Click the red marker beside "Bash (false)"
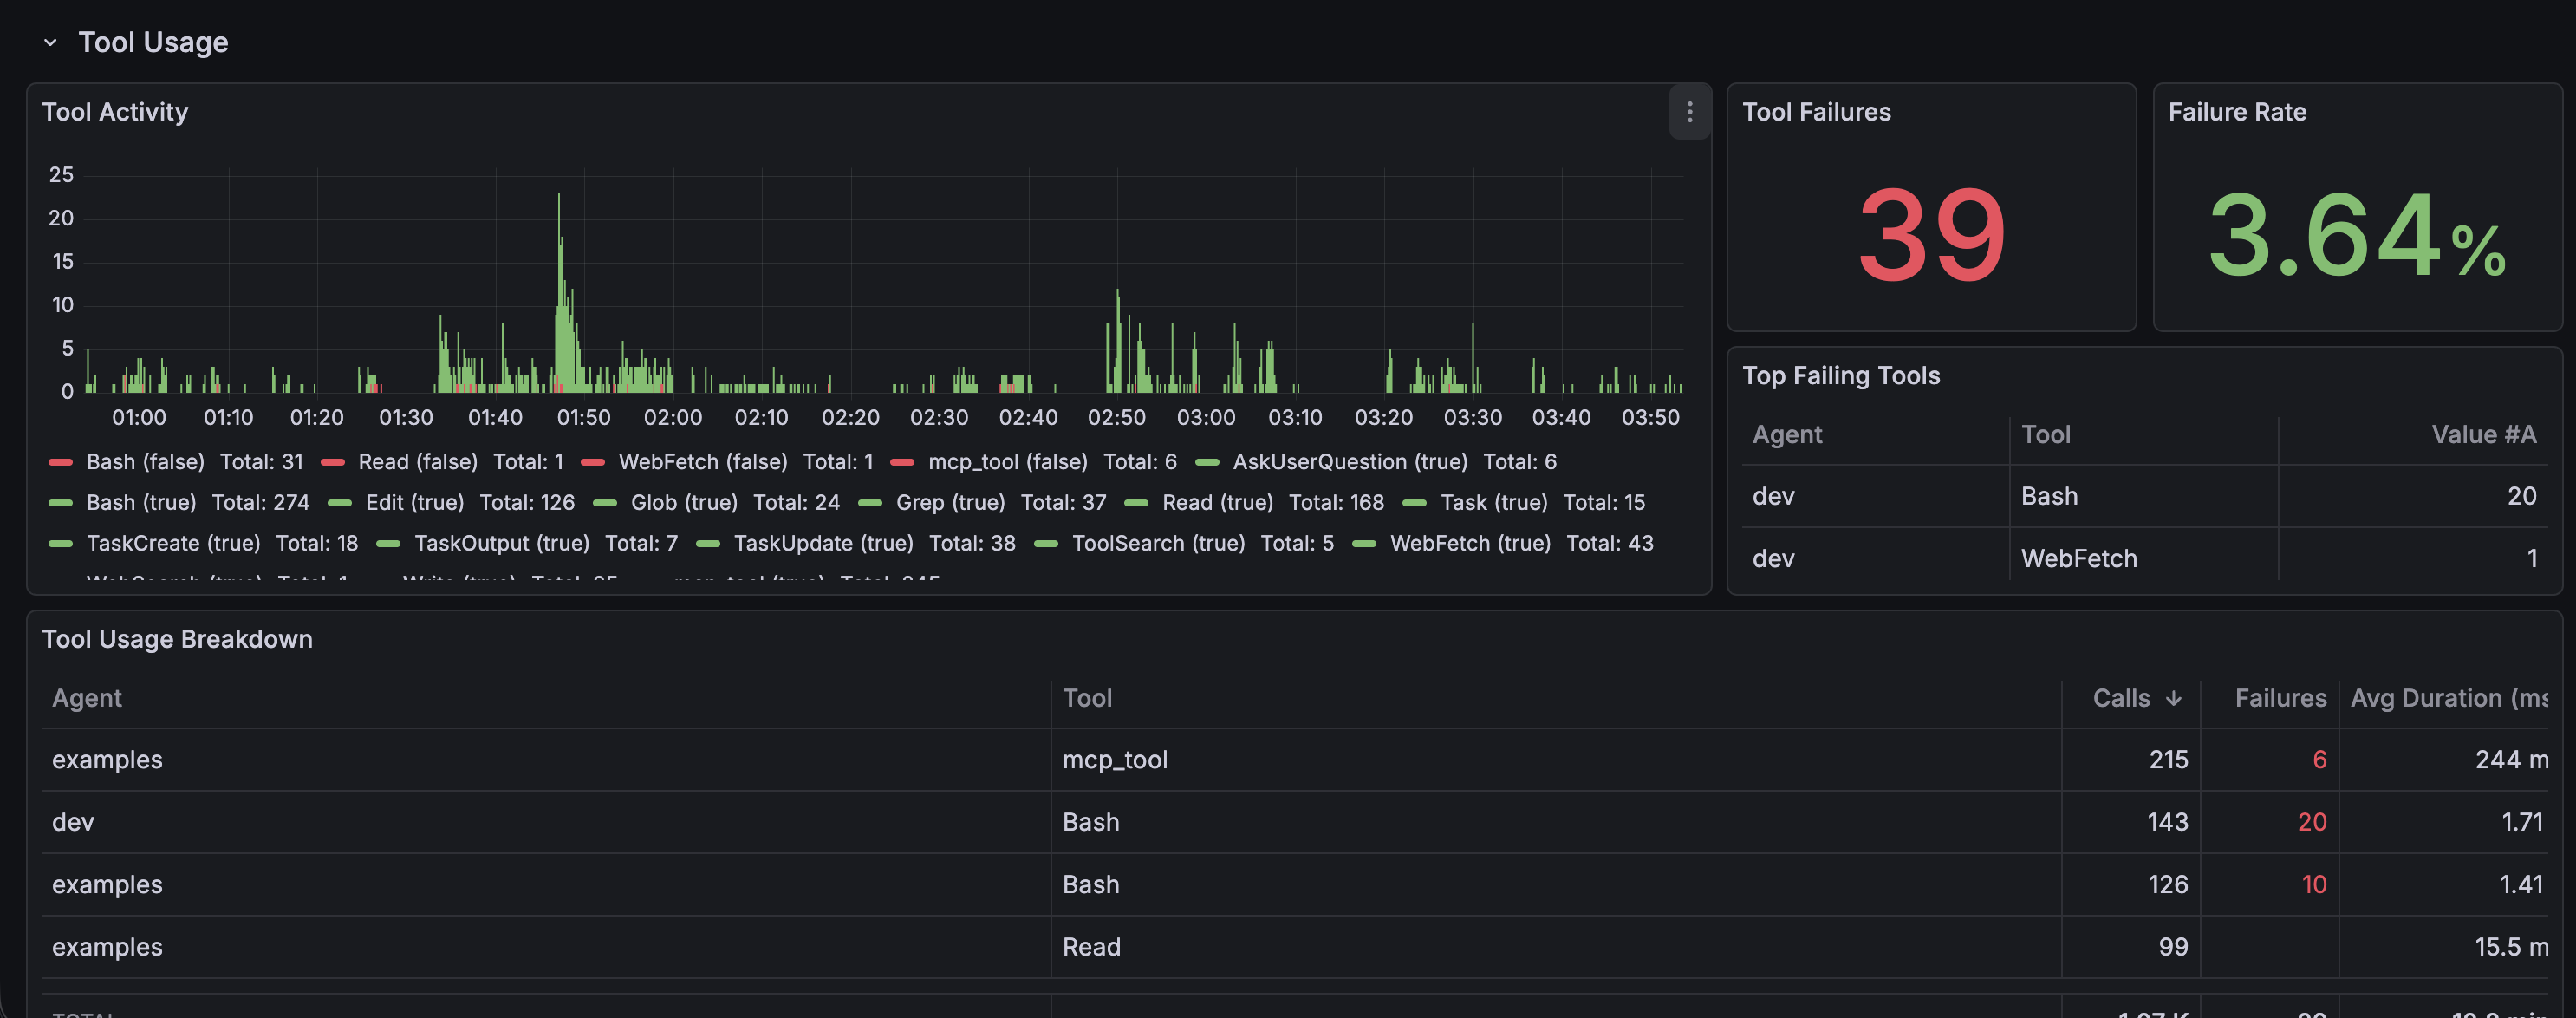Screen dimensions: 2576x1018 [x=62, y=461]
